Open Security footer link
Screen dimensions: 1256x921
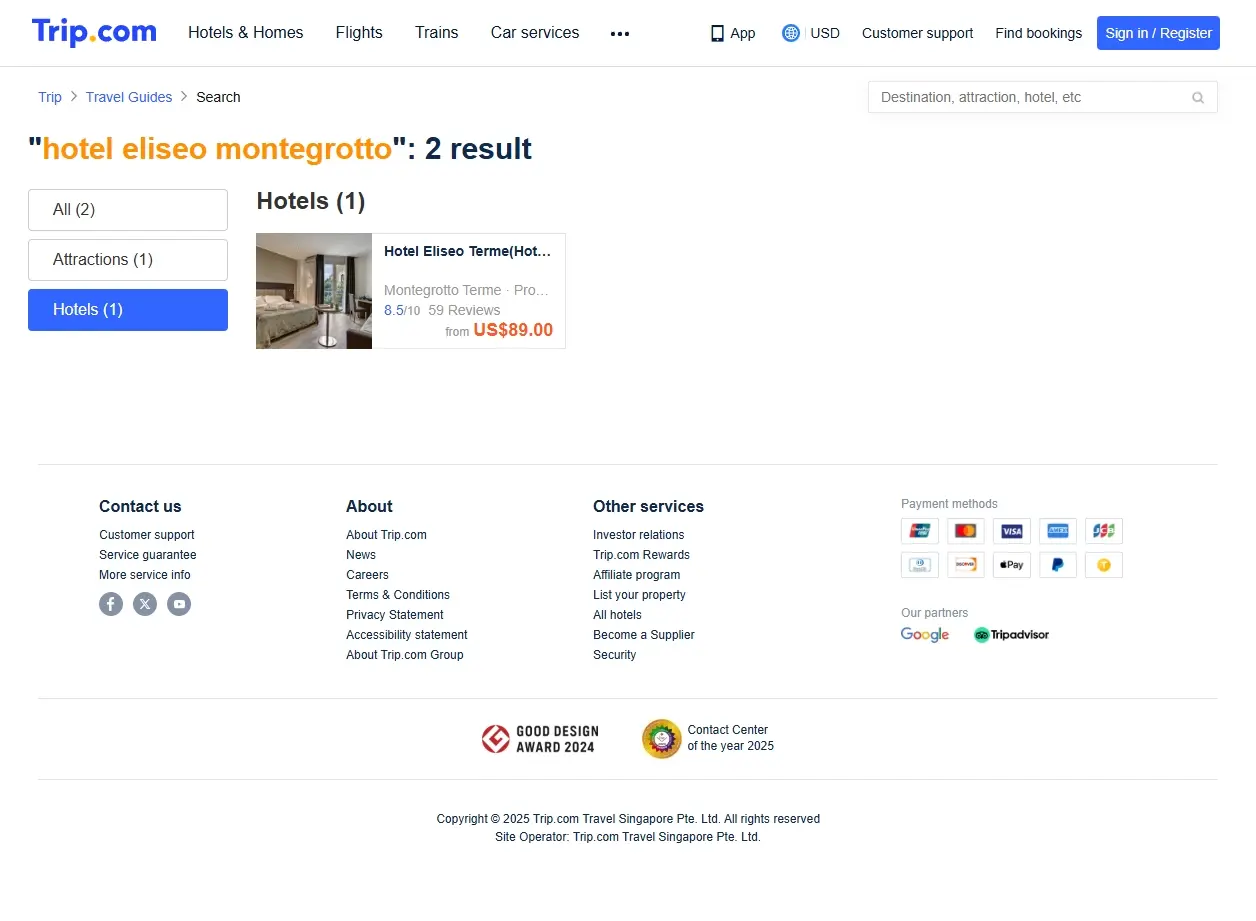614,655
